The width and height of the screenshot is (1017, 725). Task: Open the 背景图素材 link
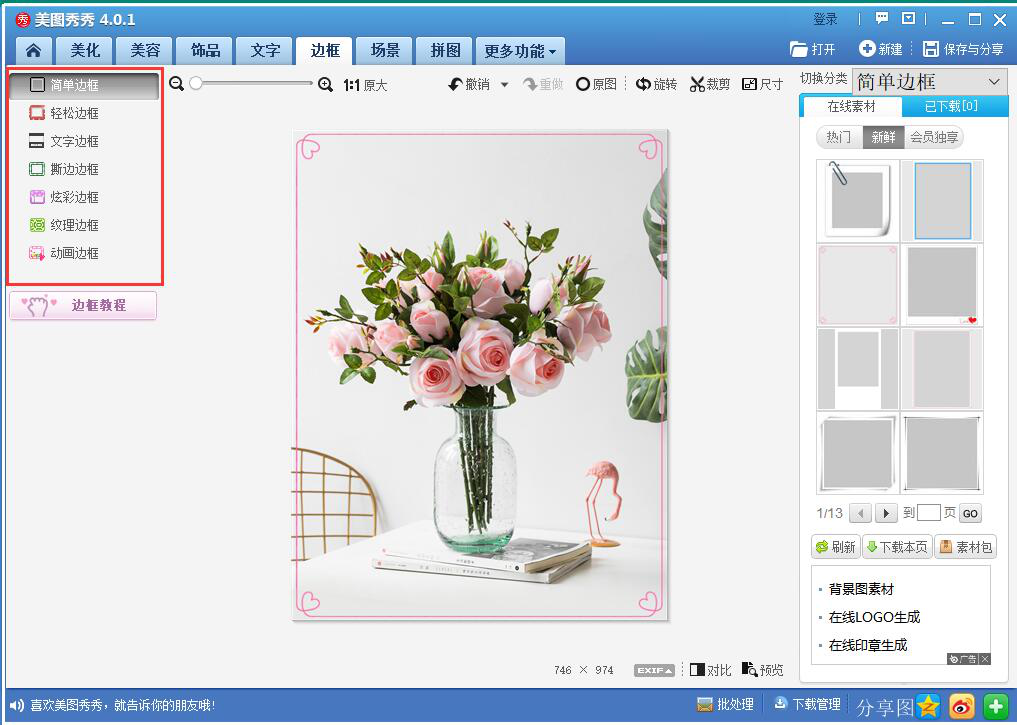[861, 589]
